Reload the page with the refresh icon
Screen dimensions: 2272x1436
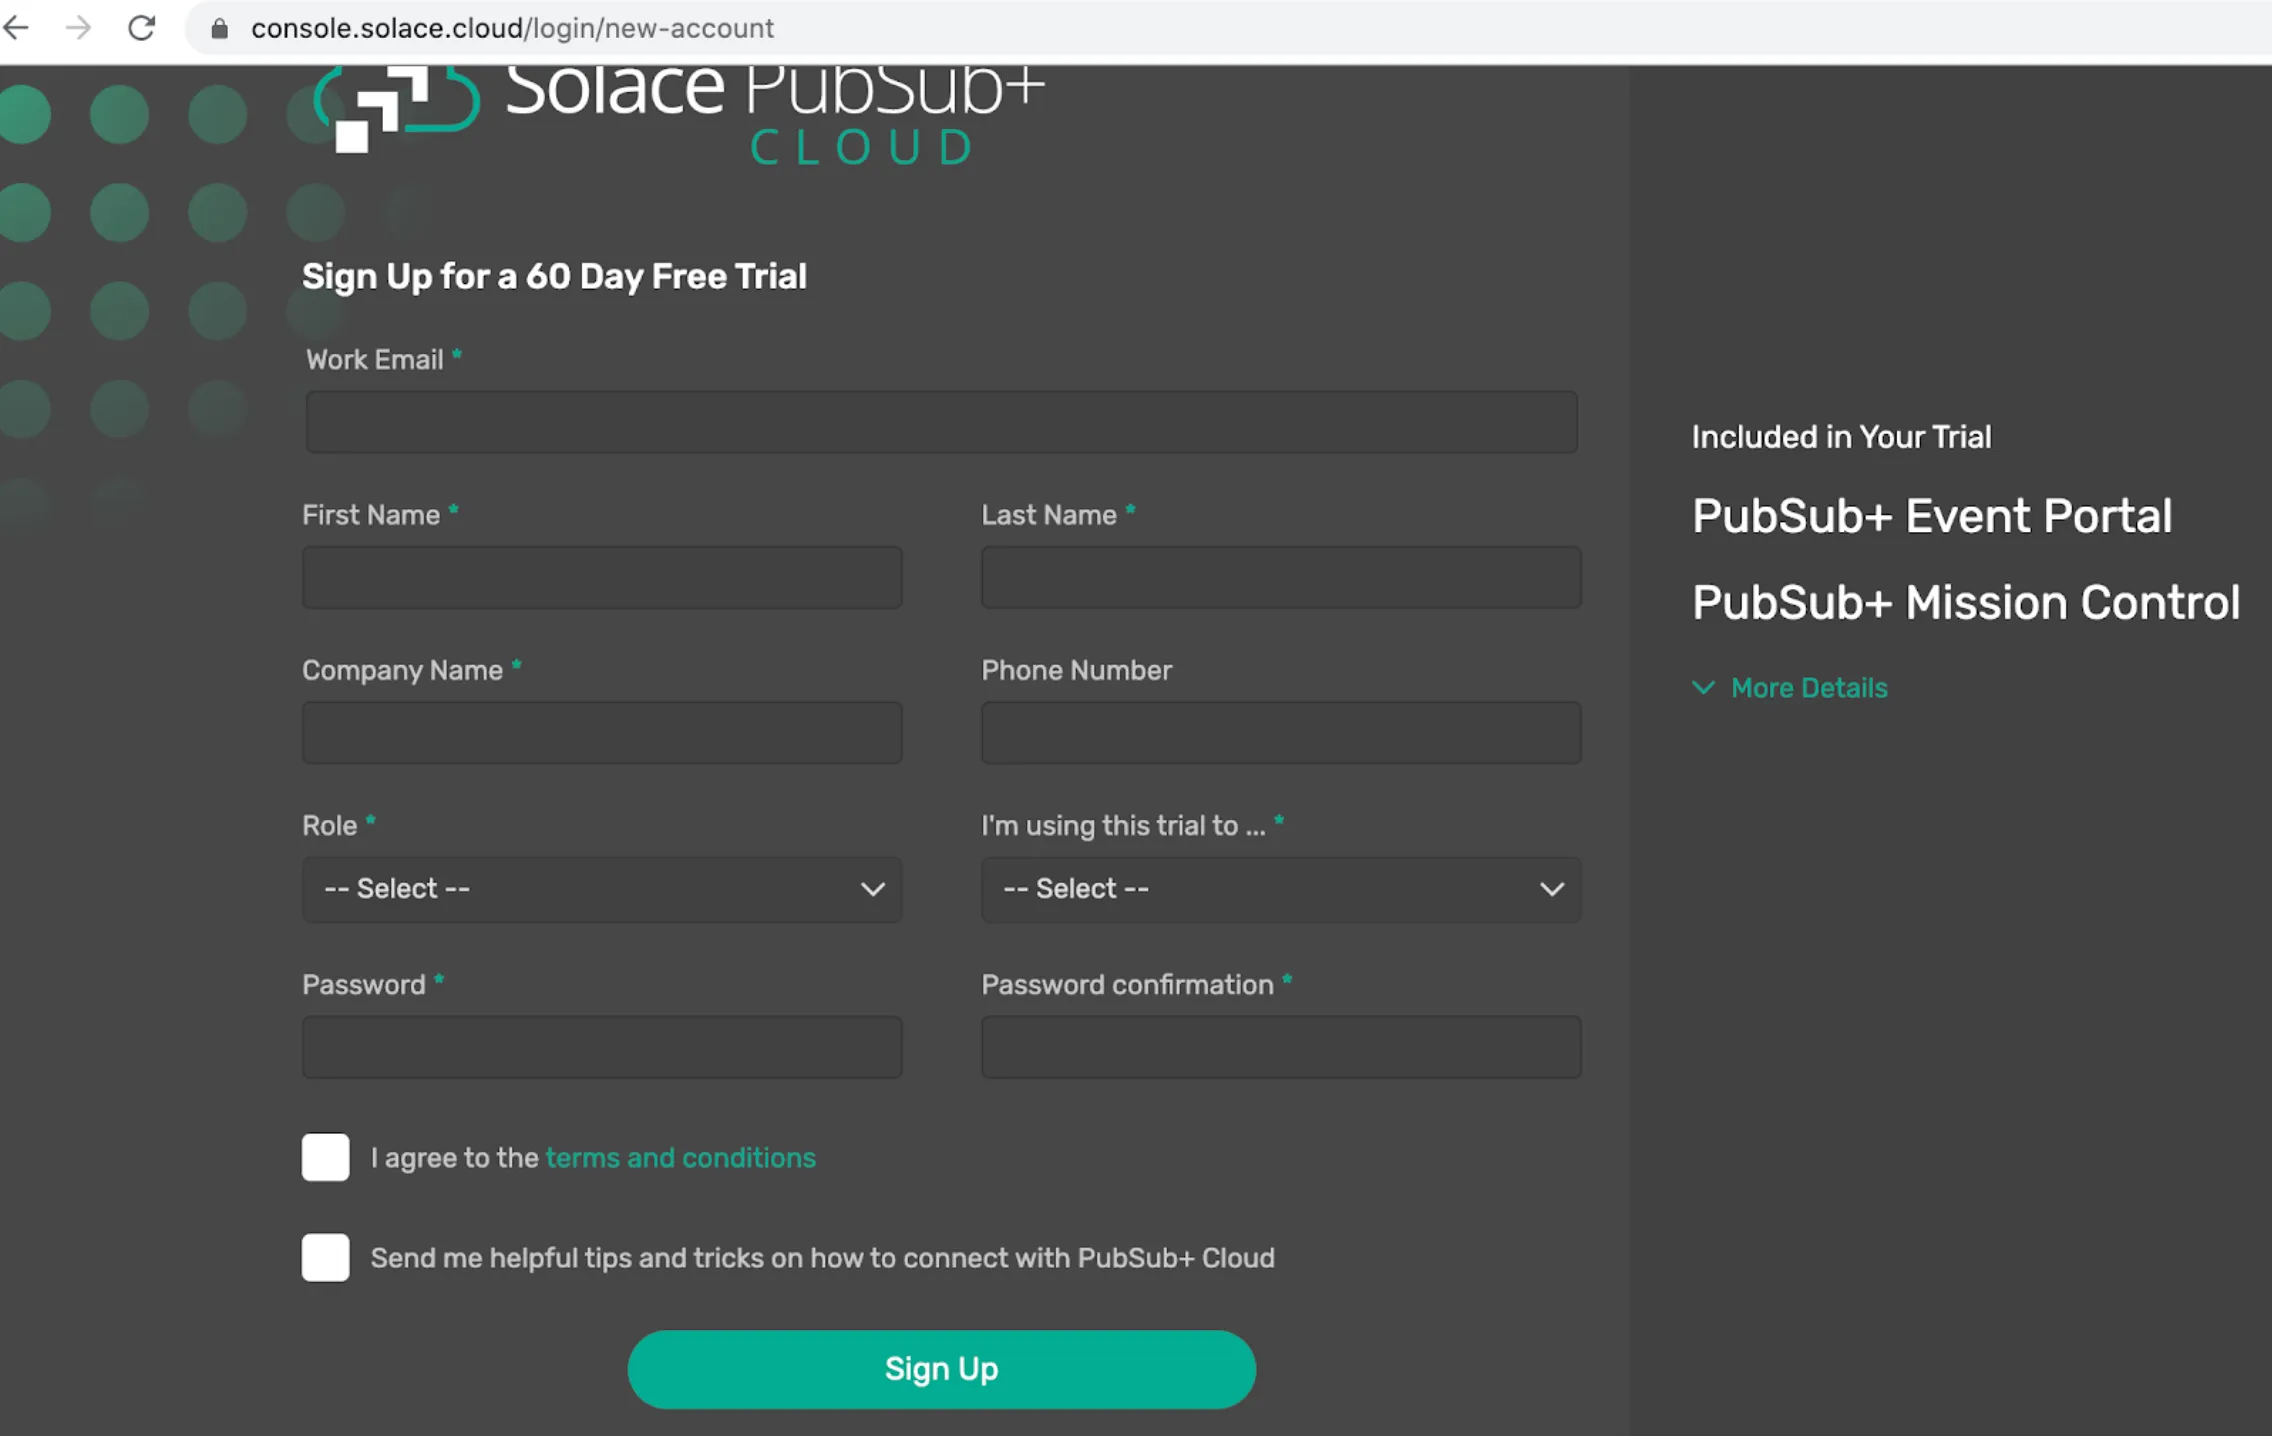[141, 28]
